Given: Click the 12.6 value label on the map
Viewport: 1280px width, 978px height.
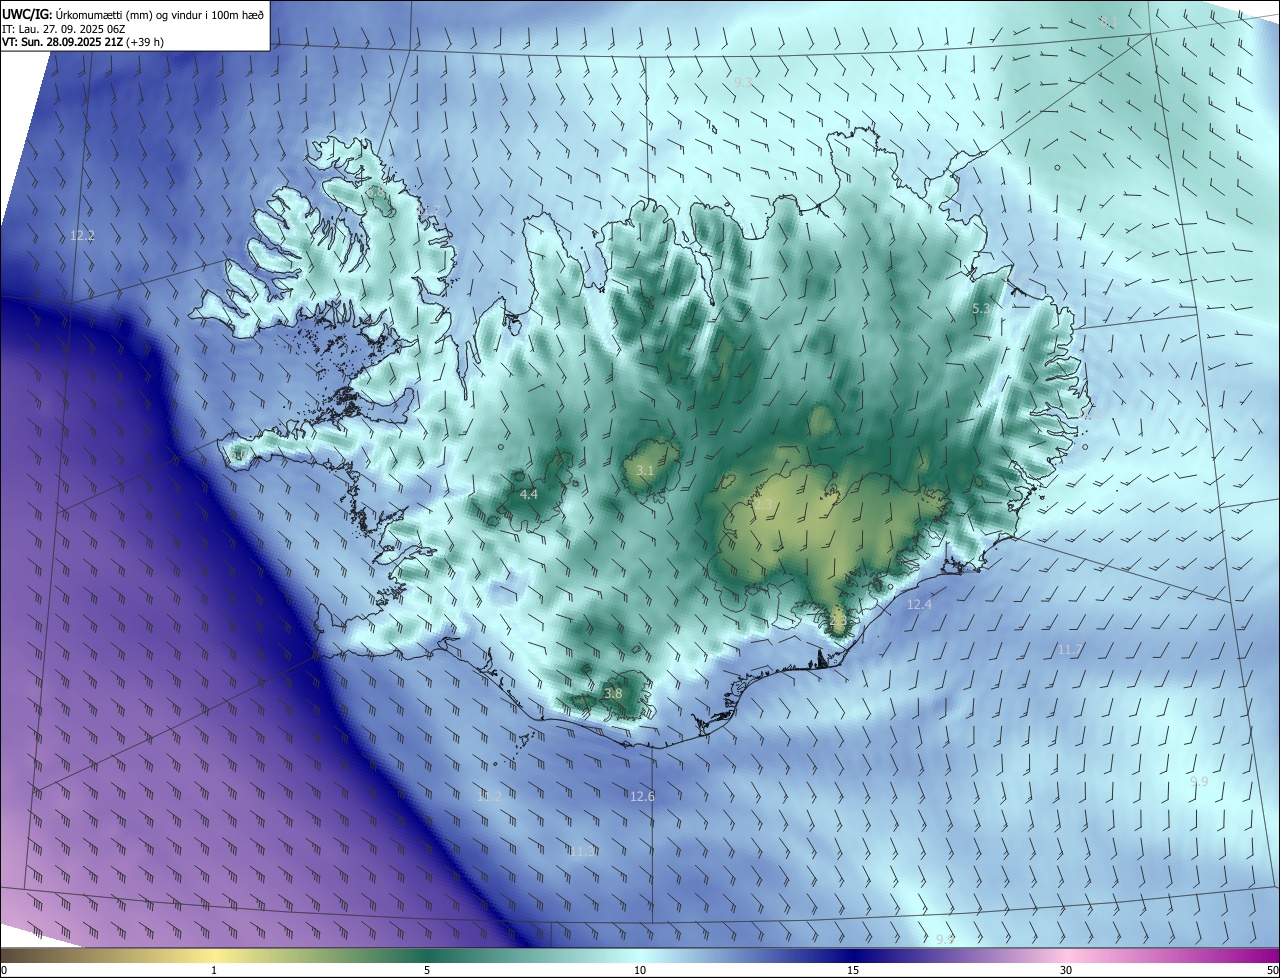Looking at the screenshot, I should tap(642, 796).
